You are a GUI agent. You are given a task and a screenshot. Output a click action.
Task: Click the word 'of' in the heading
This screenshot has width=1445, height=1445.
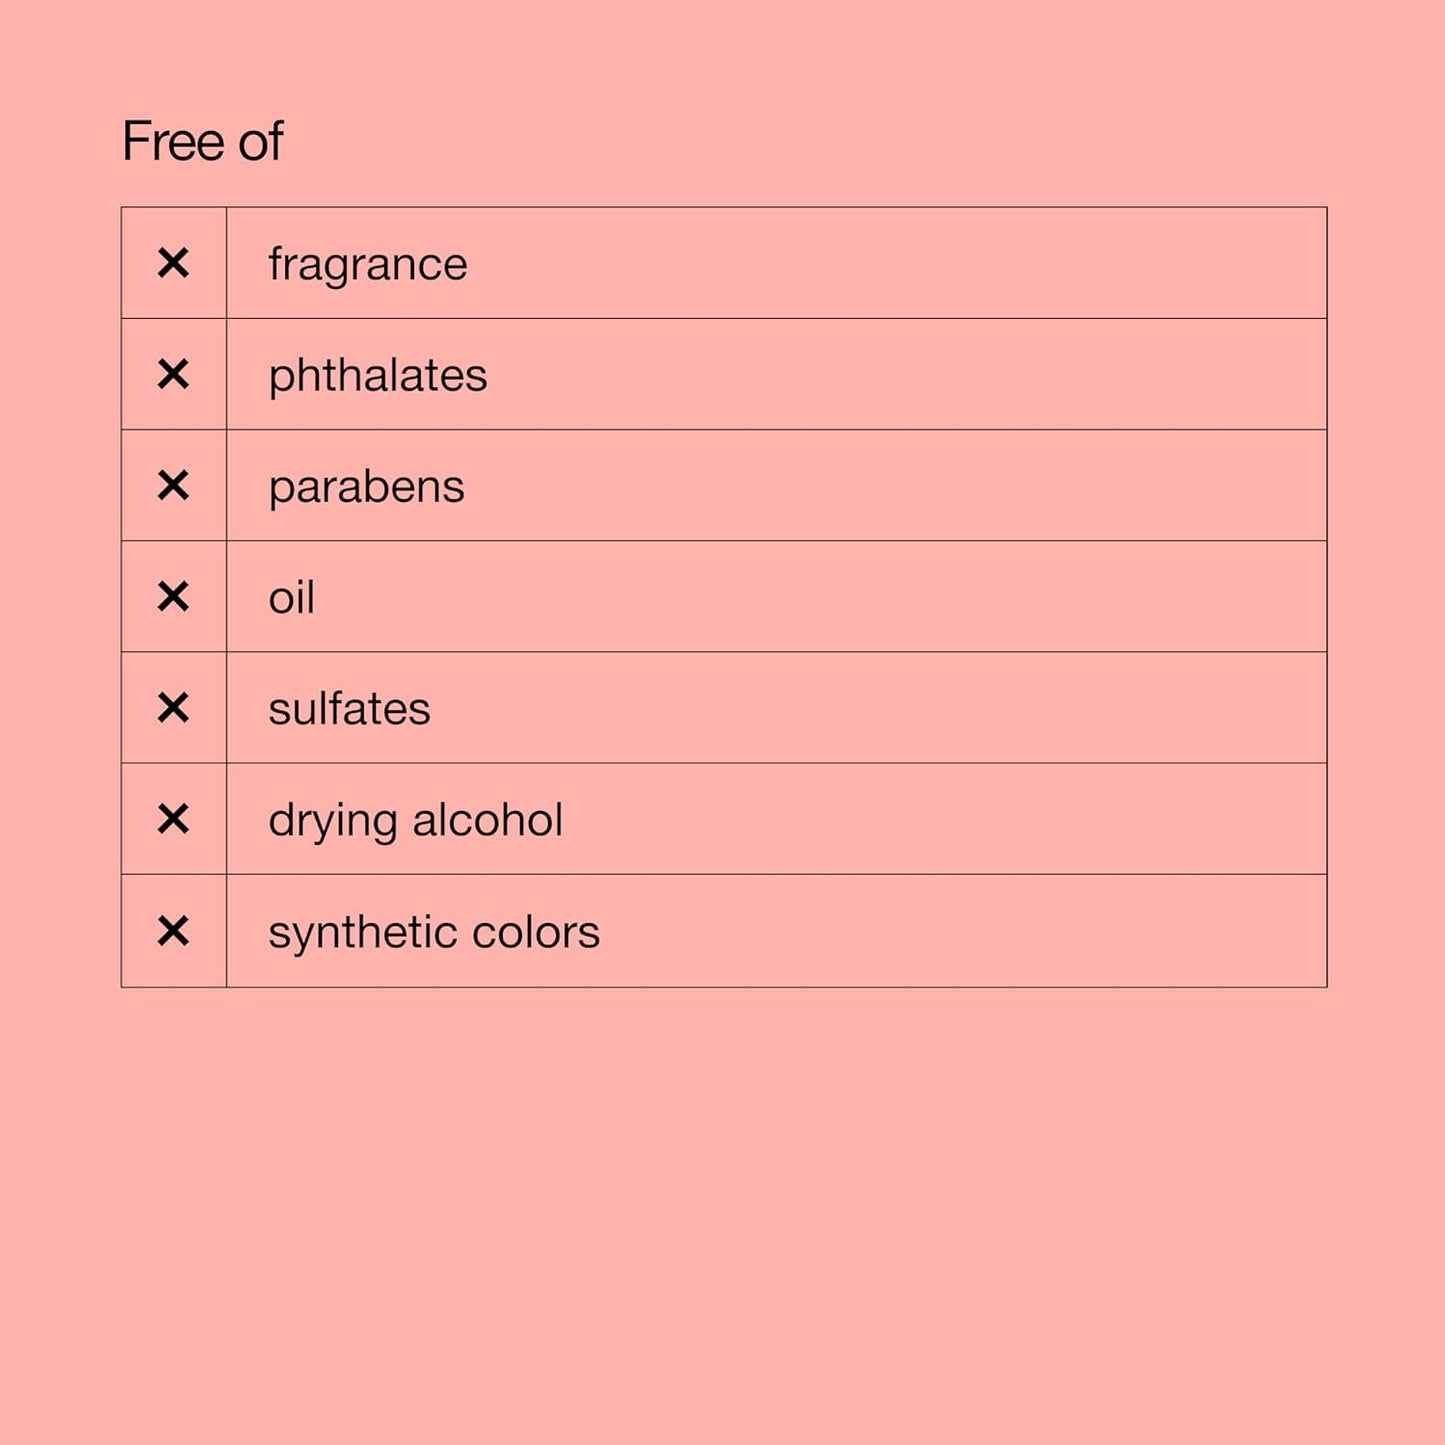[260, 141]
